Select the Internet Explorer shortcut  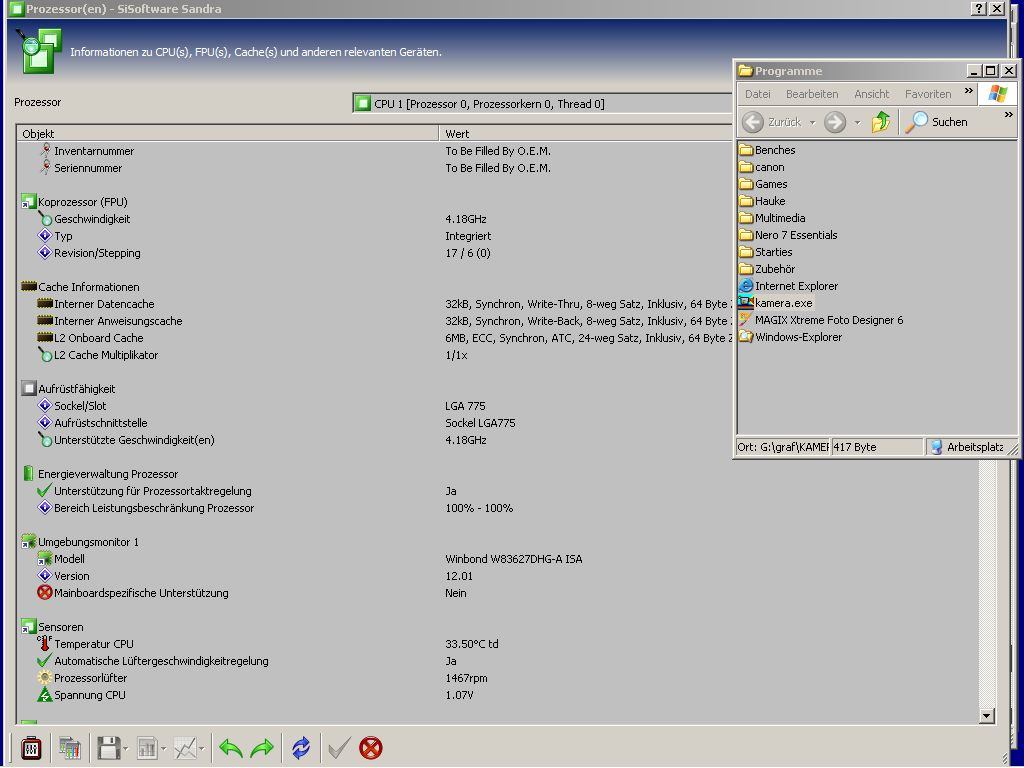click(x=788, y=285)
